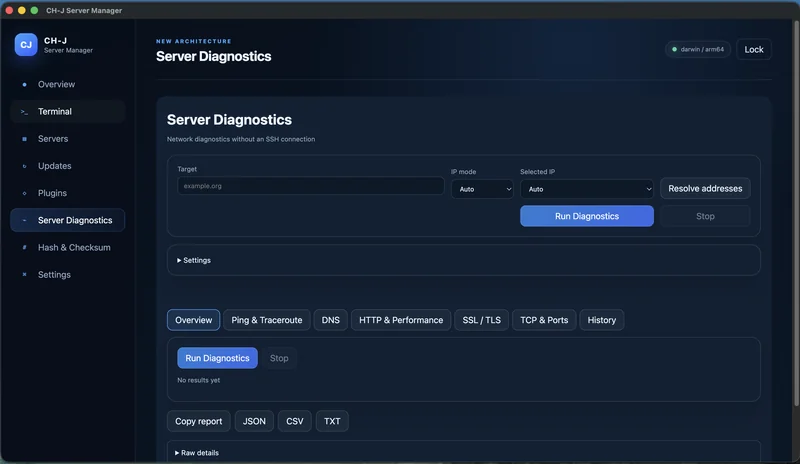Image resolution: width=800 pixels, height=464 pixels.
Task: Open Terminal in the sidebar
Action: (x=67, y=111)
